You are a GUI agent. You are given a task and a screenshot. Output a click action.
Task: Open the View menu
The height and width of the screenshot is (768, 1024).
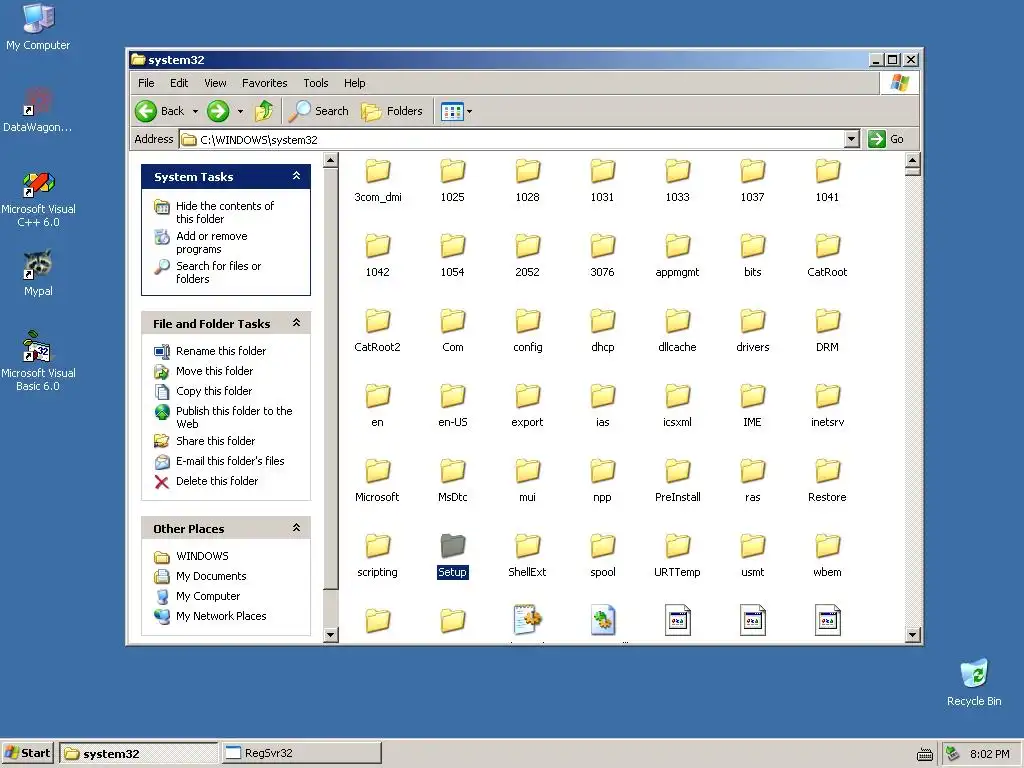coord(215,83)
